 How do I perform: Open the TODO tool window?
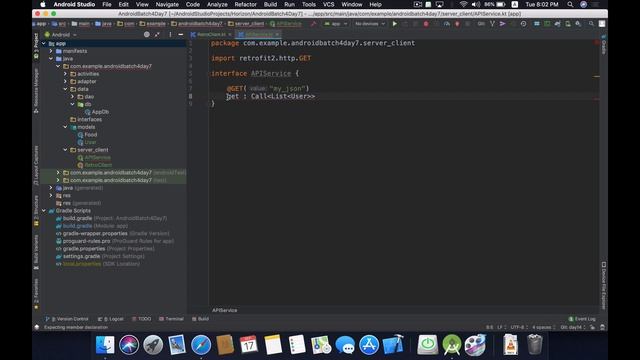coord(141,319)
